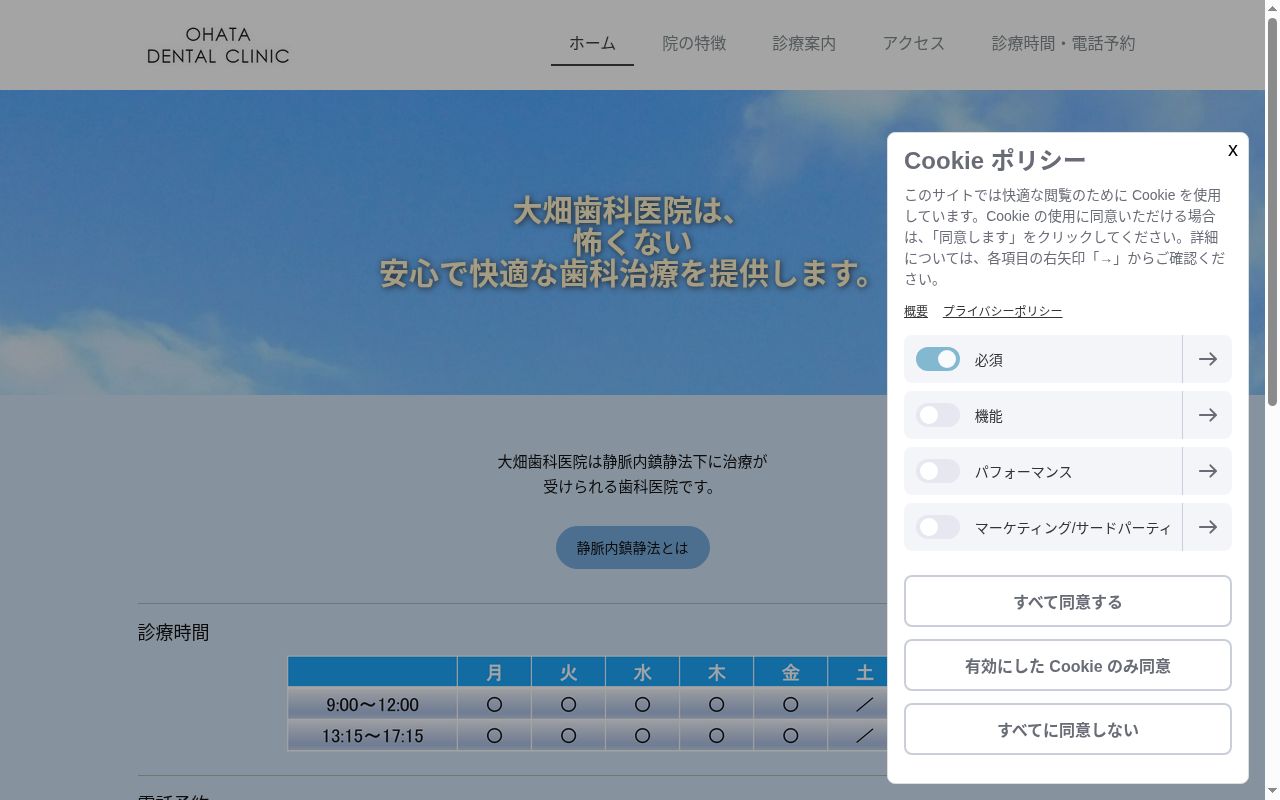Go to 院の特徴 menu item
The image size is (1280, 800).
pos(694,44)
